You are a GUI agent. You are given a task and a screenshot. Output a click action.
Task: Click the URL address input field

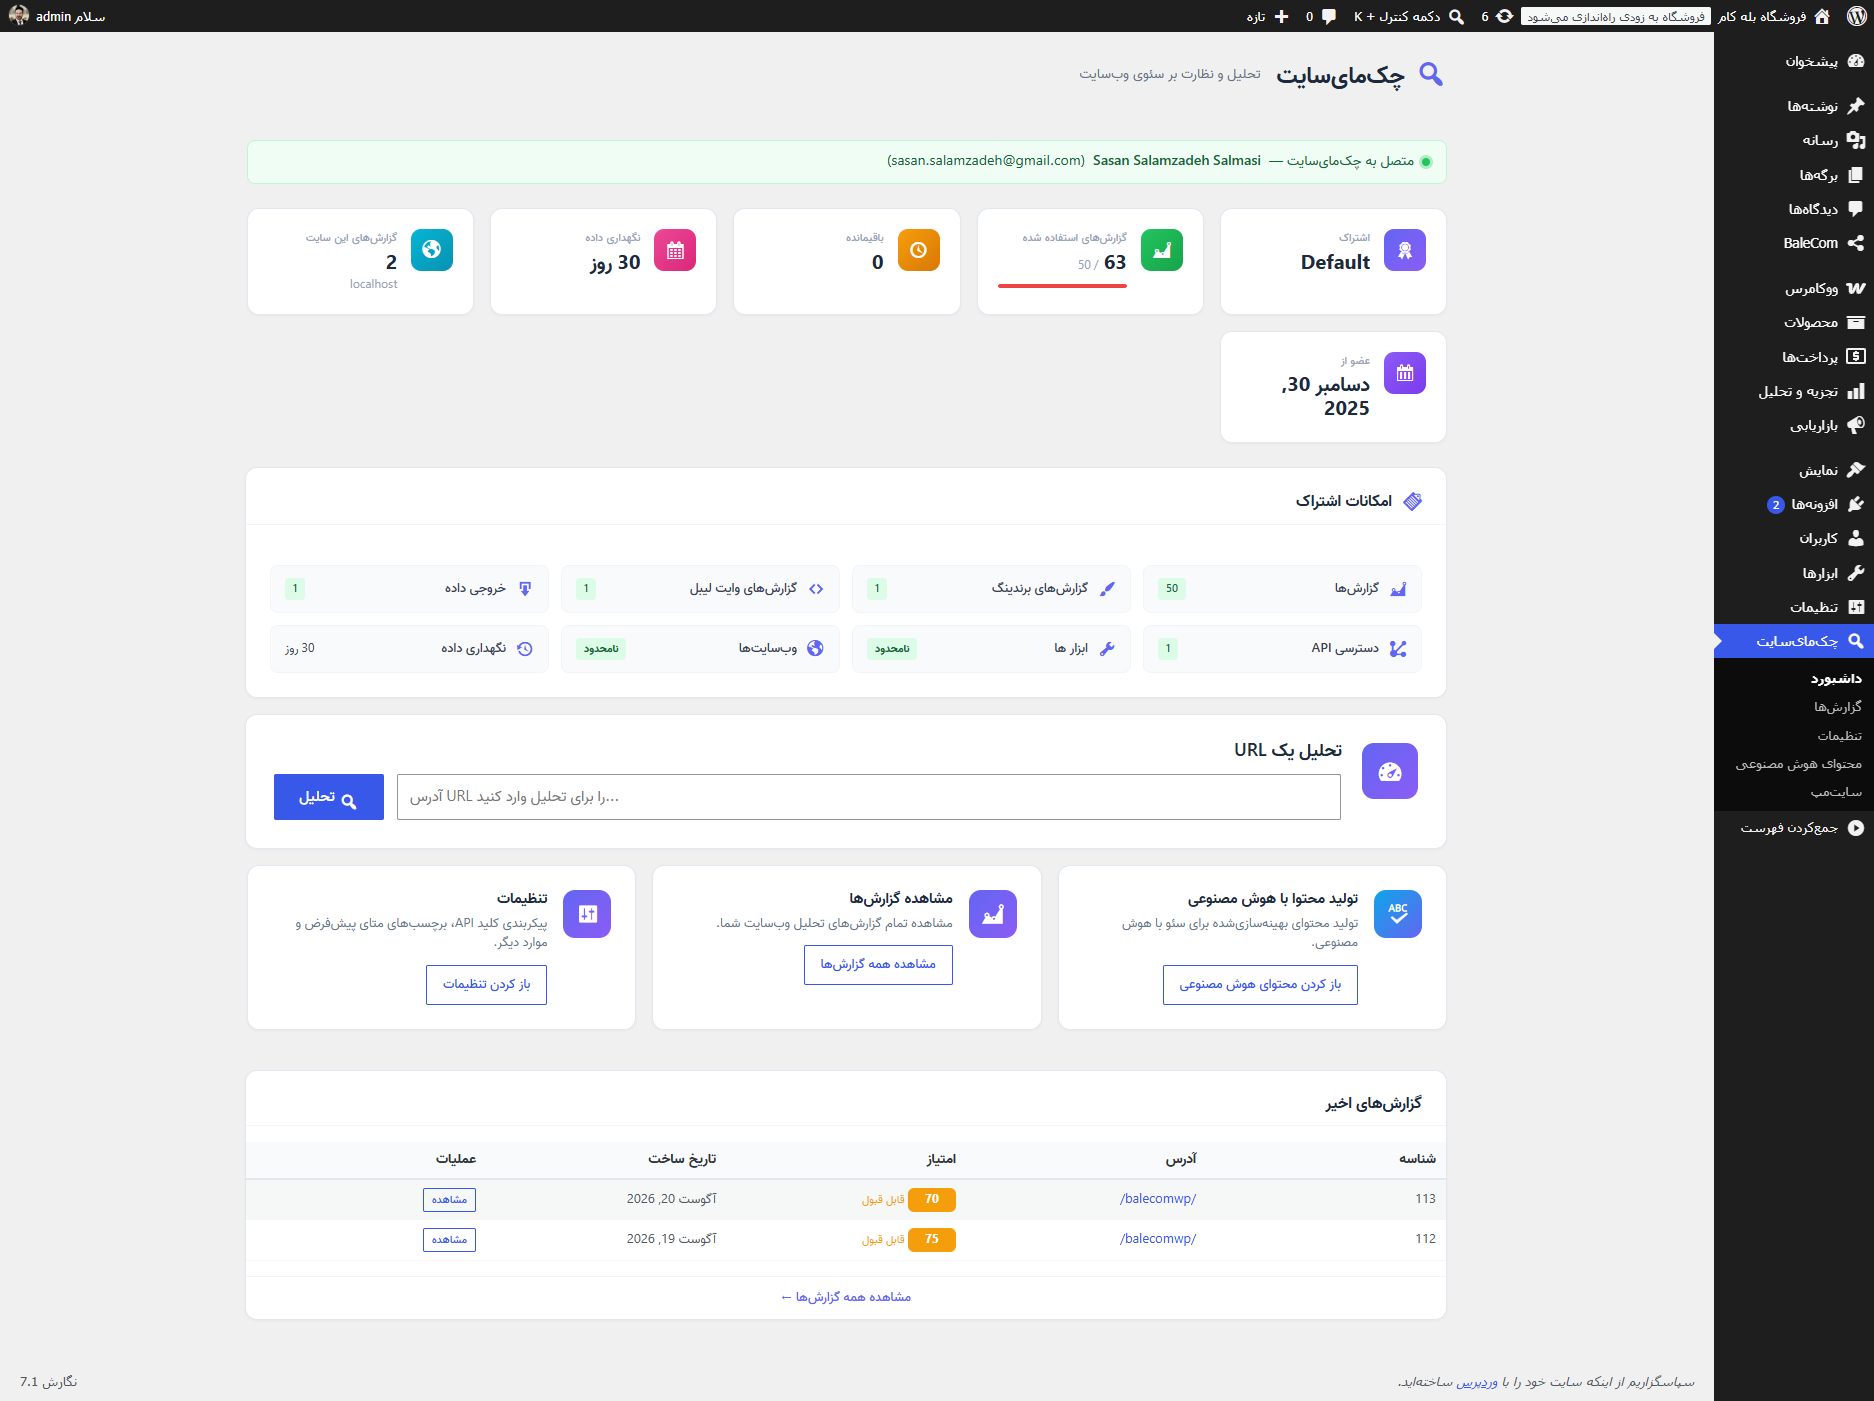[869, 797]
